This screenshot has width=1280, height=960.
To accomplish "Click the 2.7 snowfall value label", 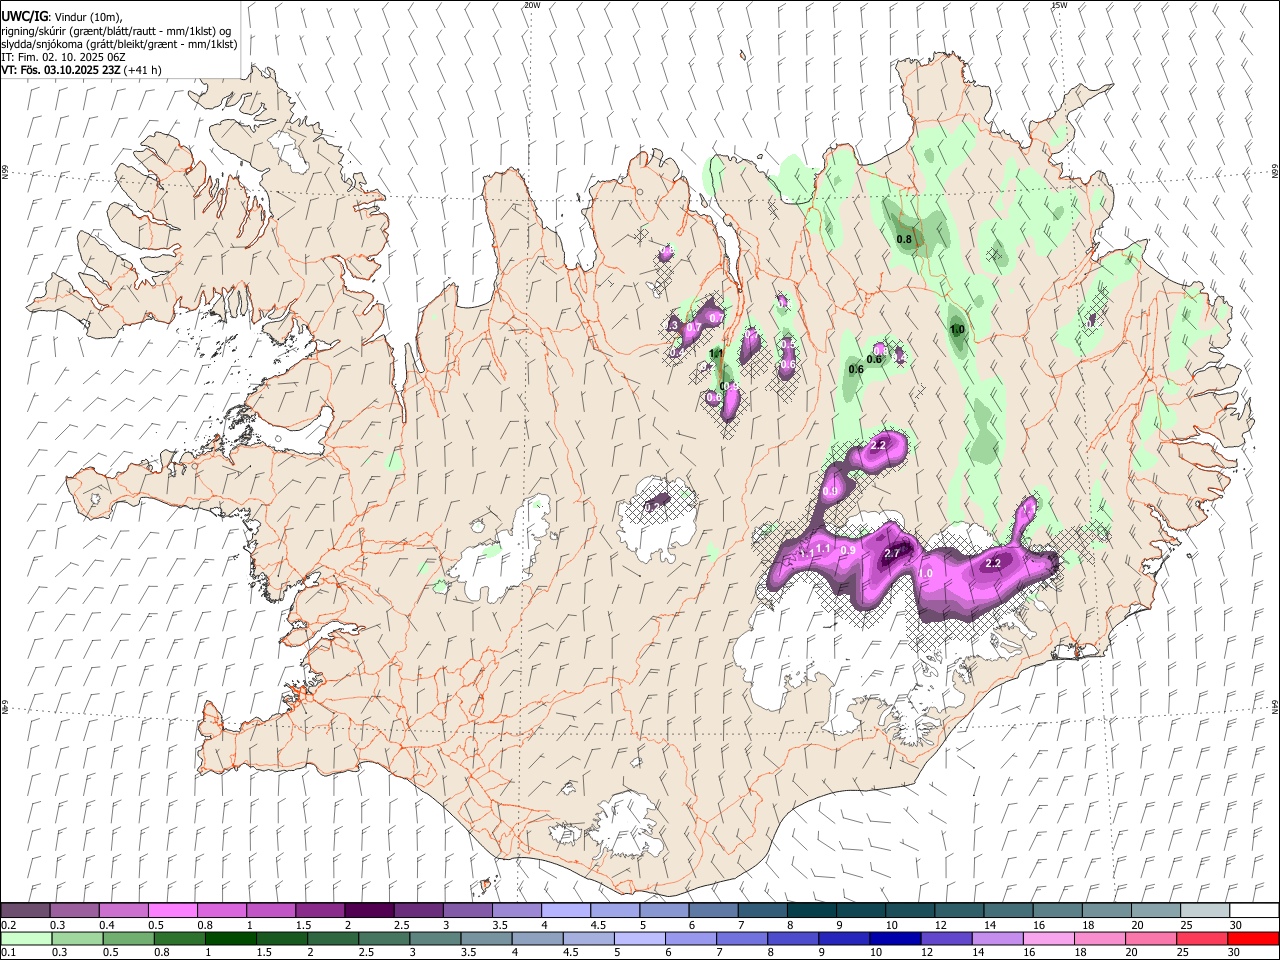I will (893, 553).
